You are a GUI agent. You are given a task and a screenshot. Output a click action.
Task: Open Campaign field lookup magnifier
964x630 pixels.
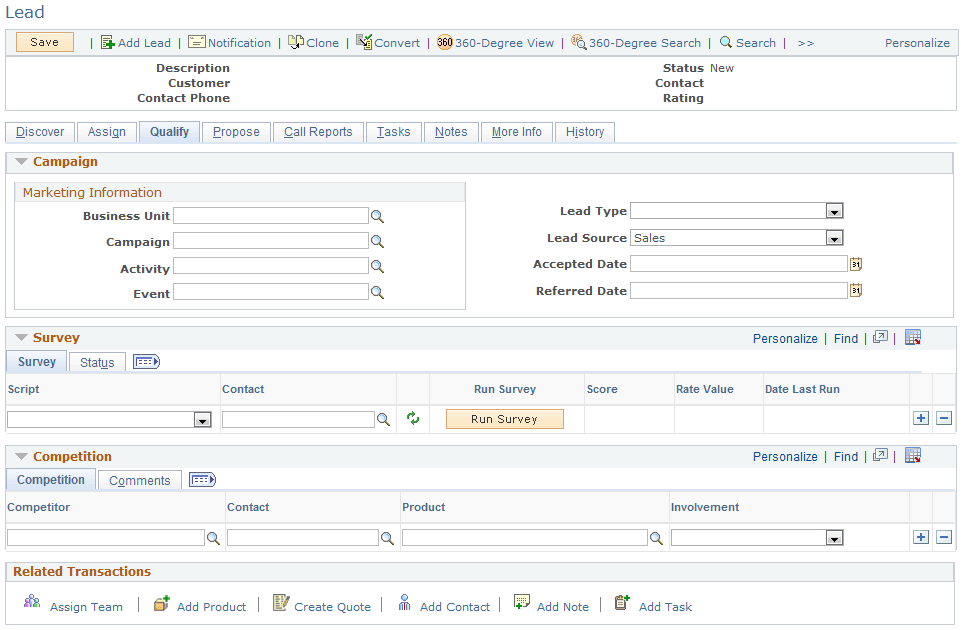pyautogui.click(x=377, y=242)
